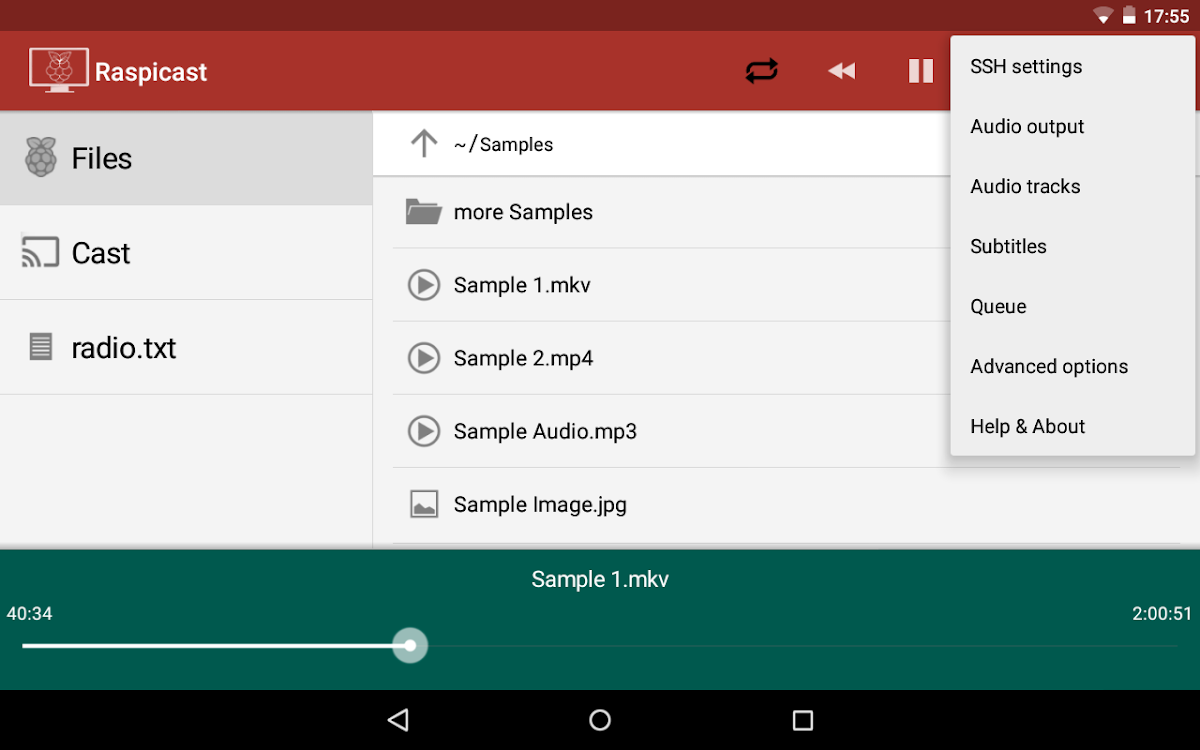Play the Sample 2.mp4 file
The image size is (1200, 750).
523,358
